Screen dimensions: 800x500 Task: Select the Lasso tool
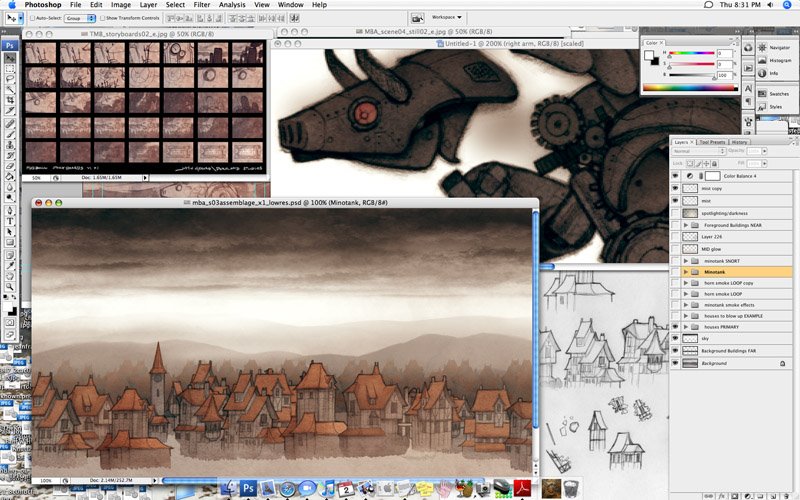(10, 79)
